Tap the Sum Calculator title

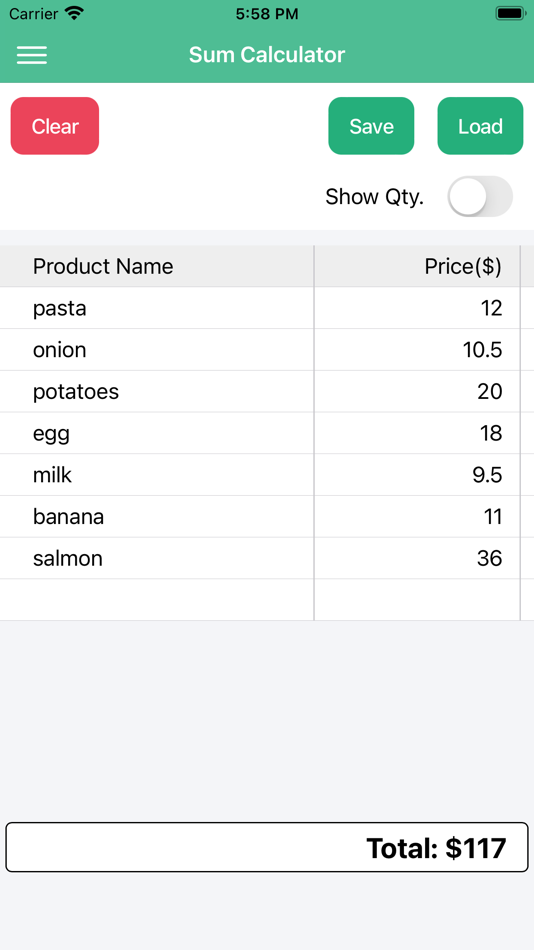coord(267,55)
